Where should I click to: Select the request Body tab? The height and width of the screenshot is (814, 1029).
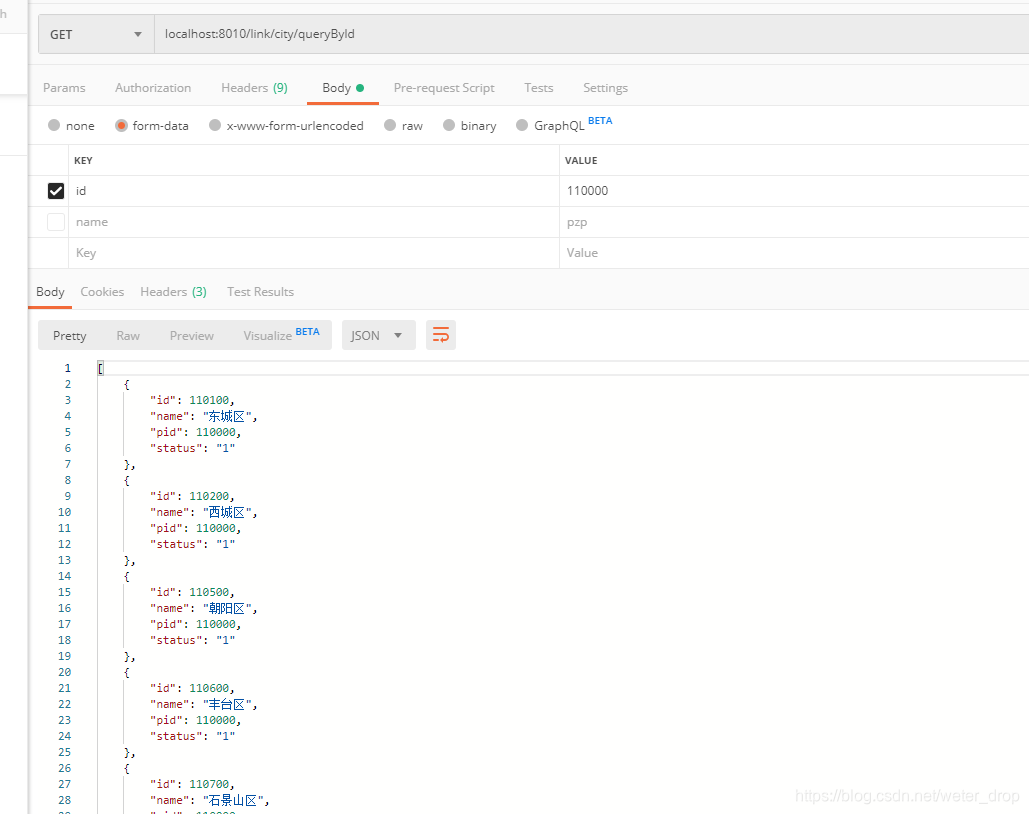click(343, 87)
